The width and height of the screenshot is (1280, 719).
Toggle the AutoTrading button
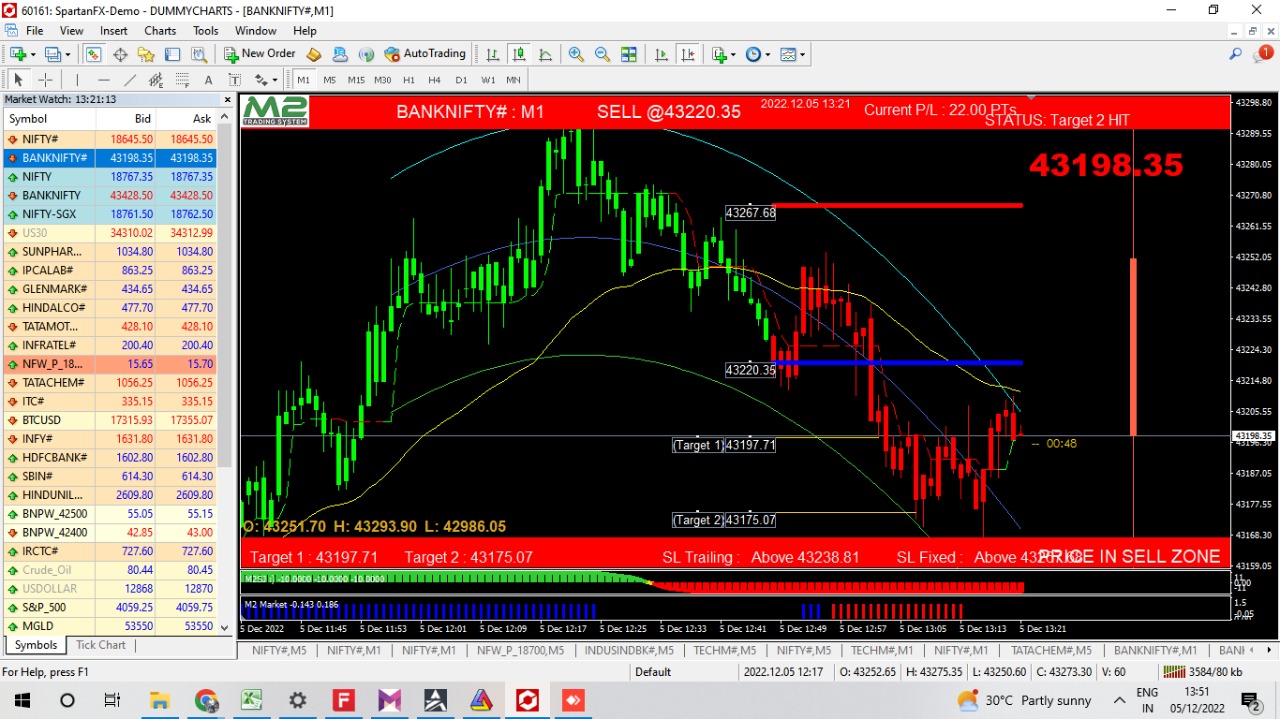[425, 54]
